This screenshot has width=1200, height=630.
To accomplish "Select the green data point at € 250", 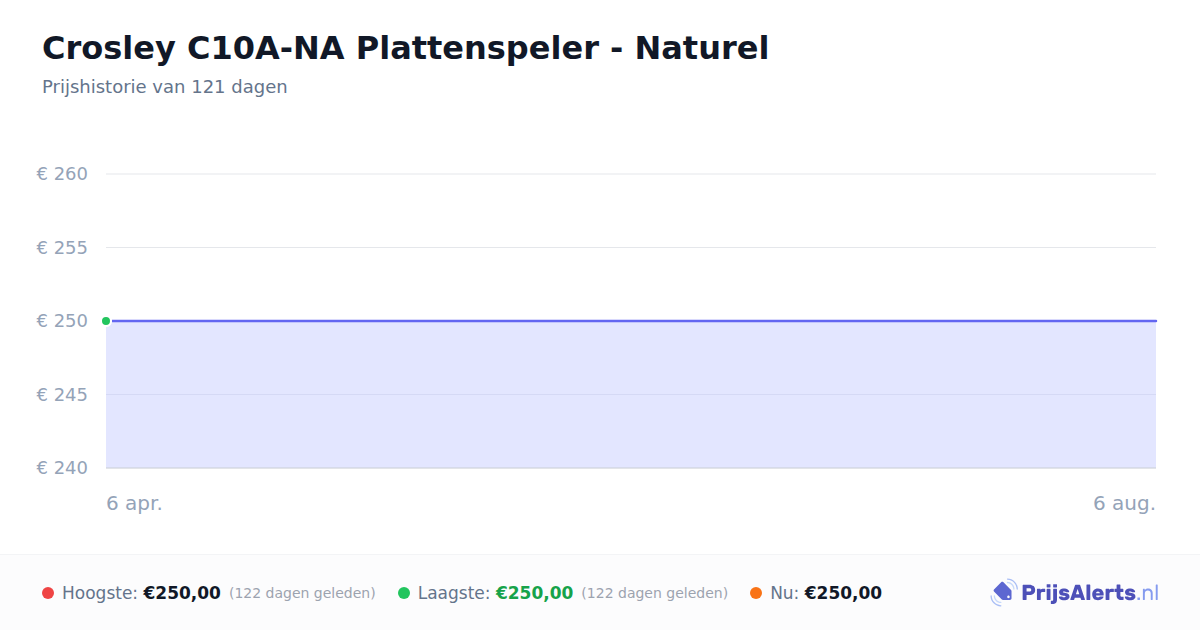I will (x=106, y=321).
